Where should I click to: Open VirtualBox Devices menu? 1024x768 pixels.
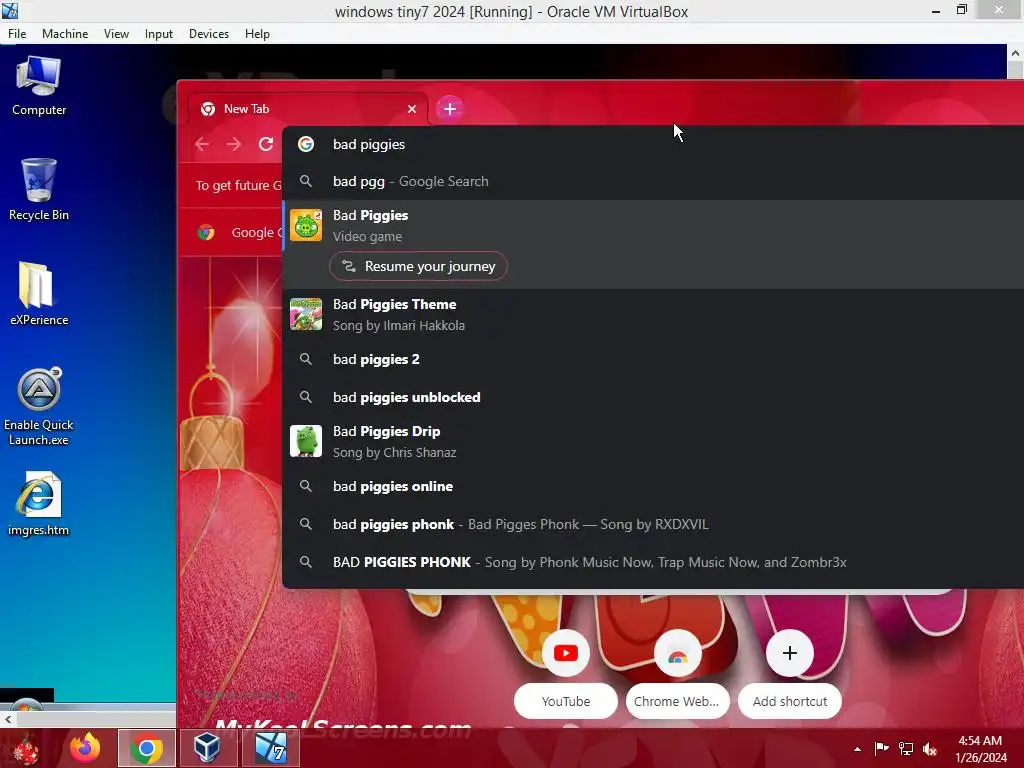208,34
